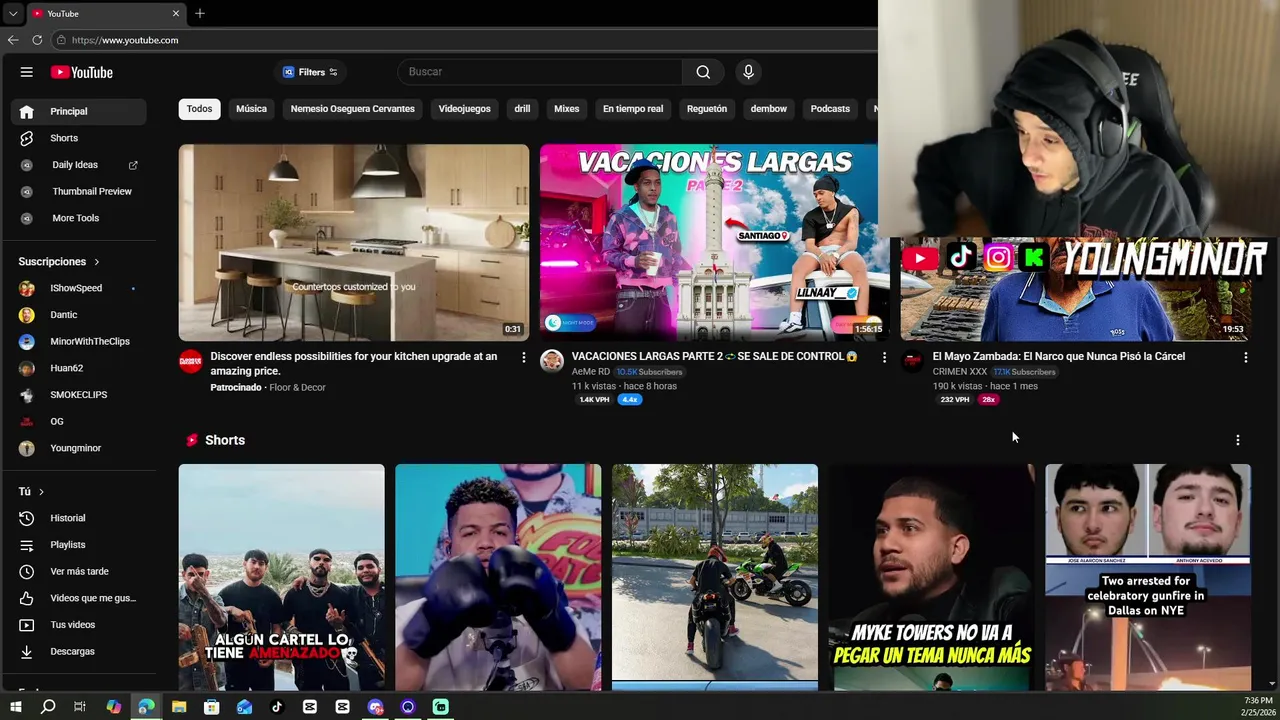Open the kitchen countertops ad thumbnail
The height and width of the screenshot is (720, 1280).
coord(354,243)
